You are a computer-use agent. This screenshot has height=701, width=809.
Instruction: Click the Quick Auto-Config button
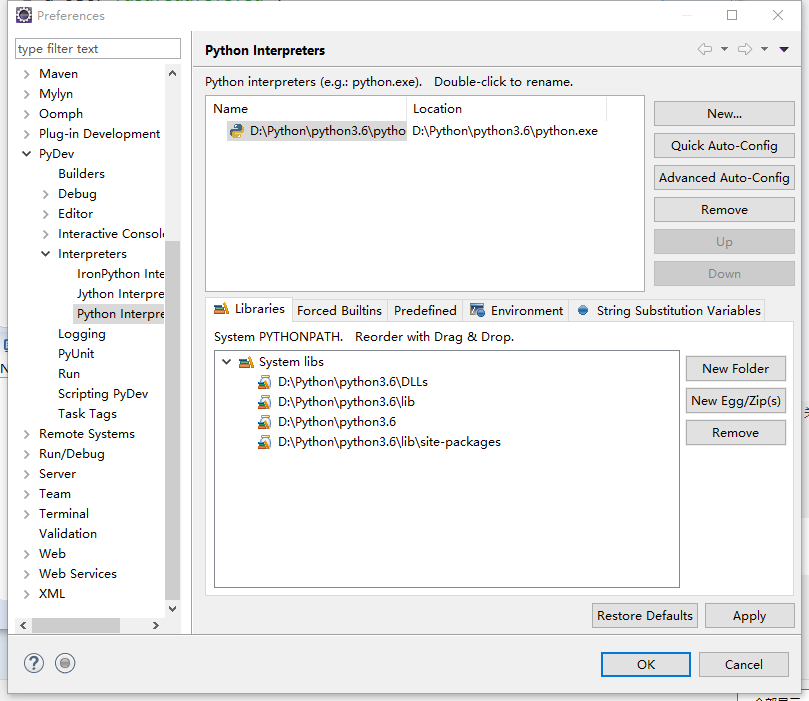[x=724, y=145]
